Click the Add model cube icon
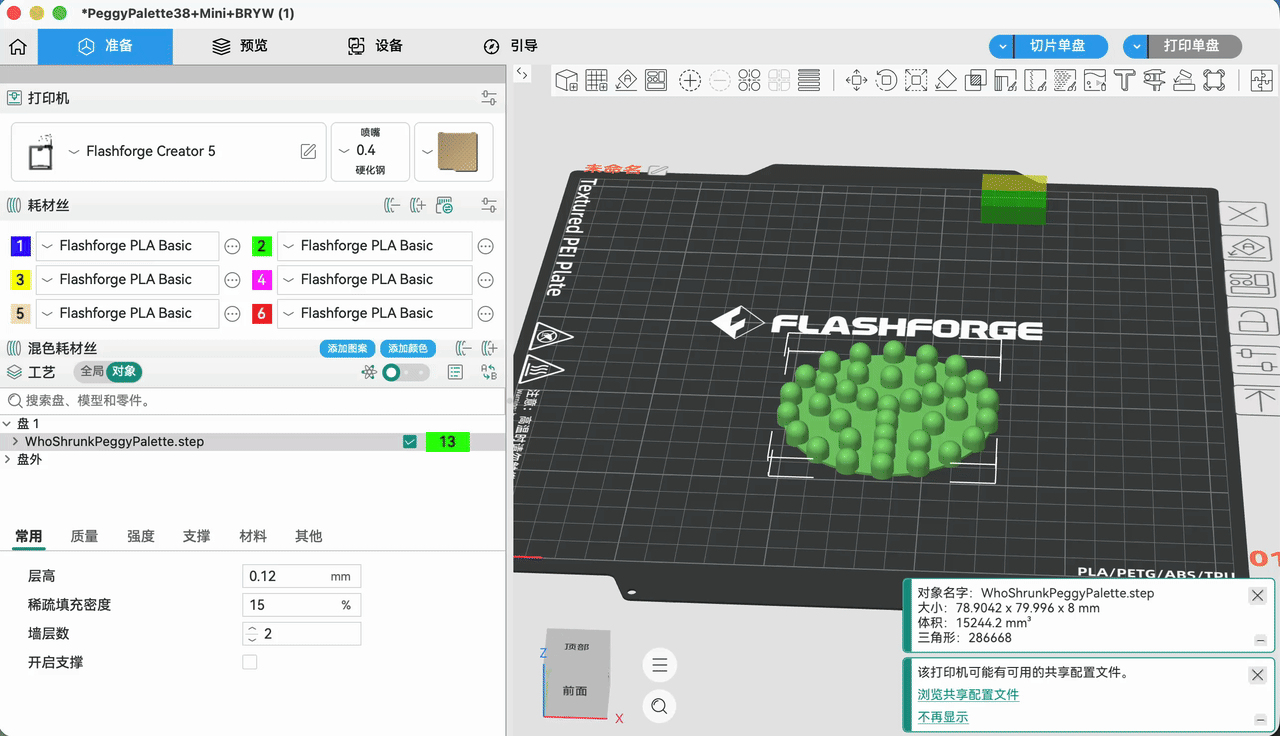 567,81
